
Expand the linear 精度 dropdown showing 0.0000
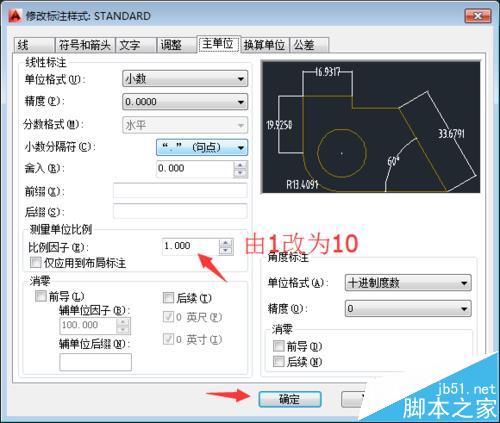click(x=185, y=102)
